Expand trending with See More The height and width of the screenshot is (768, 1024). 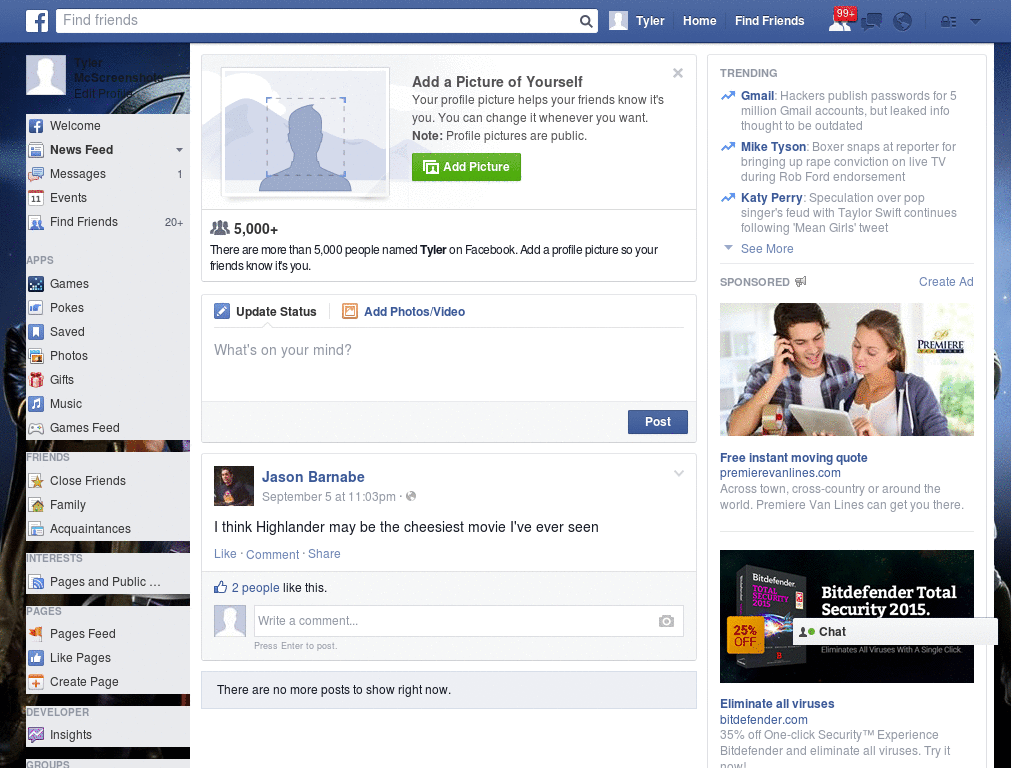pyautogui.click(x=767, y=249)
